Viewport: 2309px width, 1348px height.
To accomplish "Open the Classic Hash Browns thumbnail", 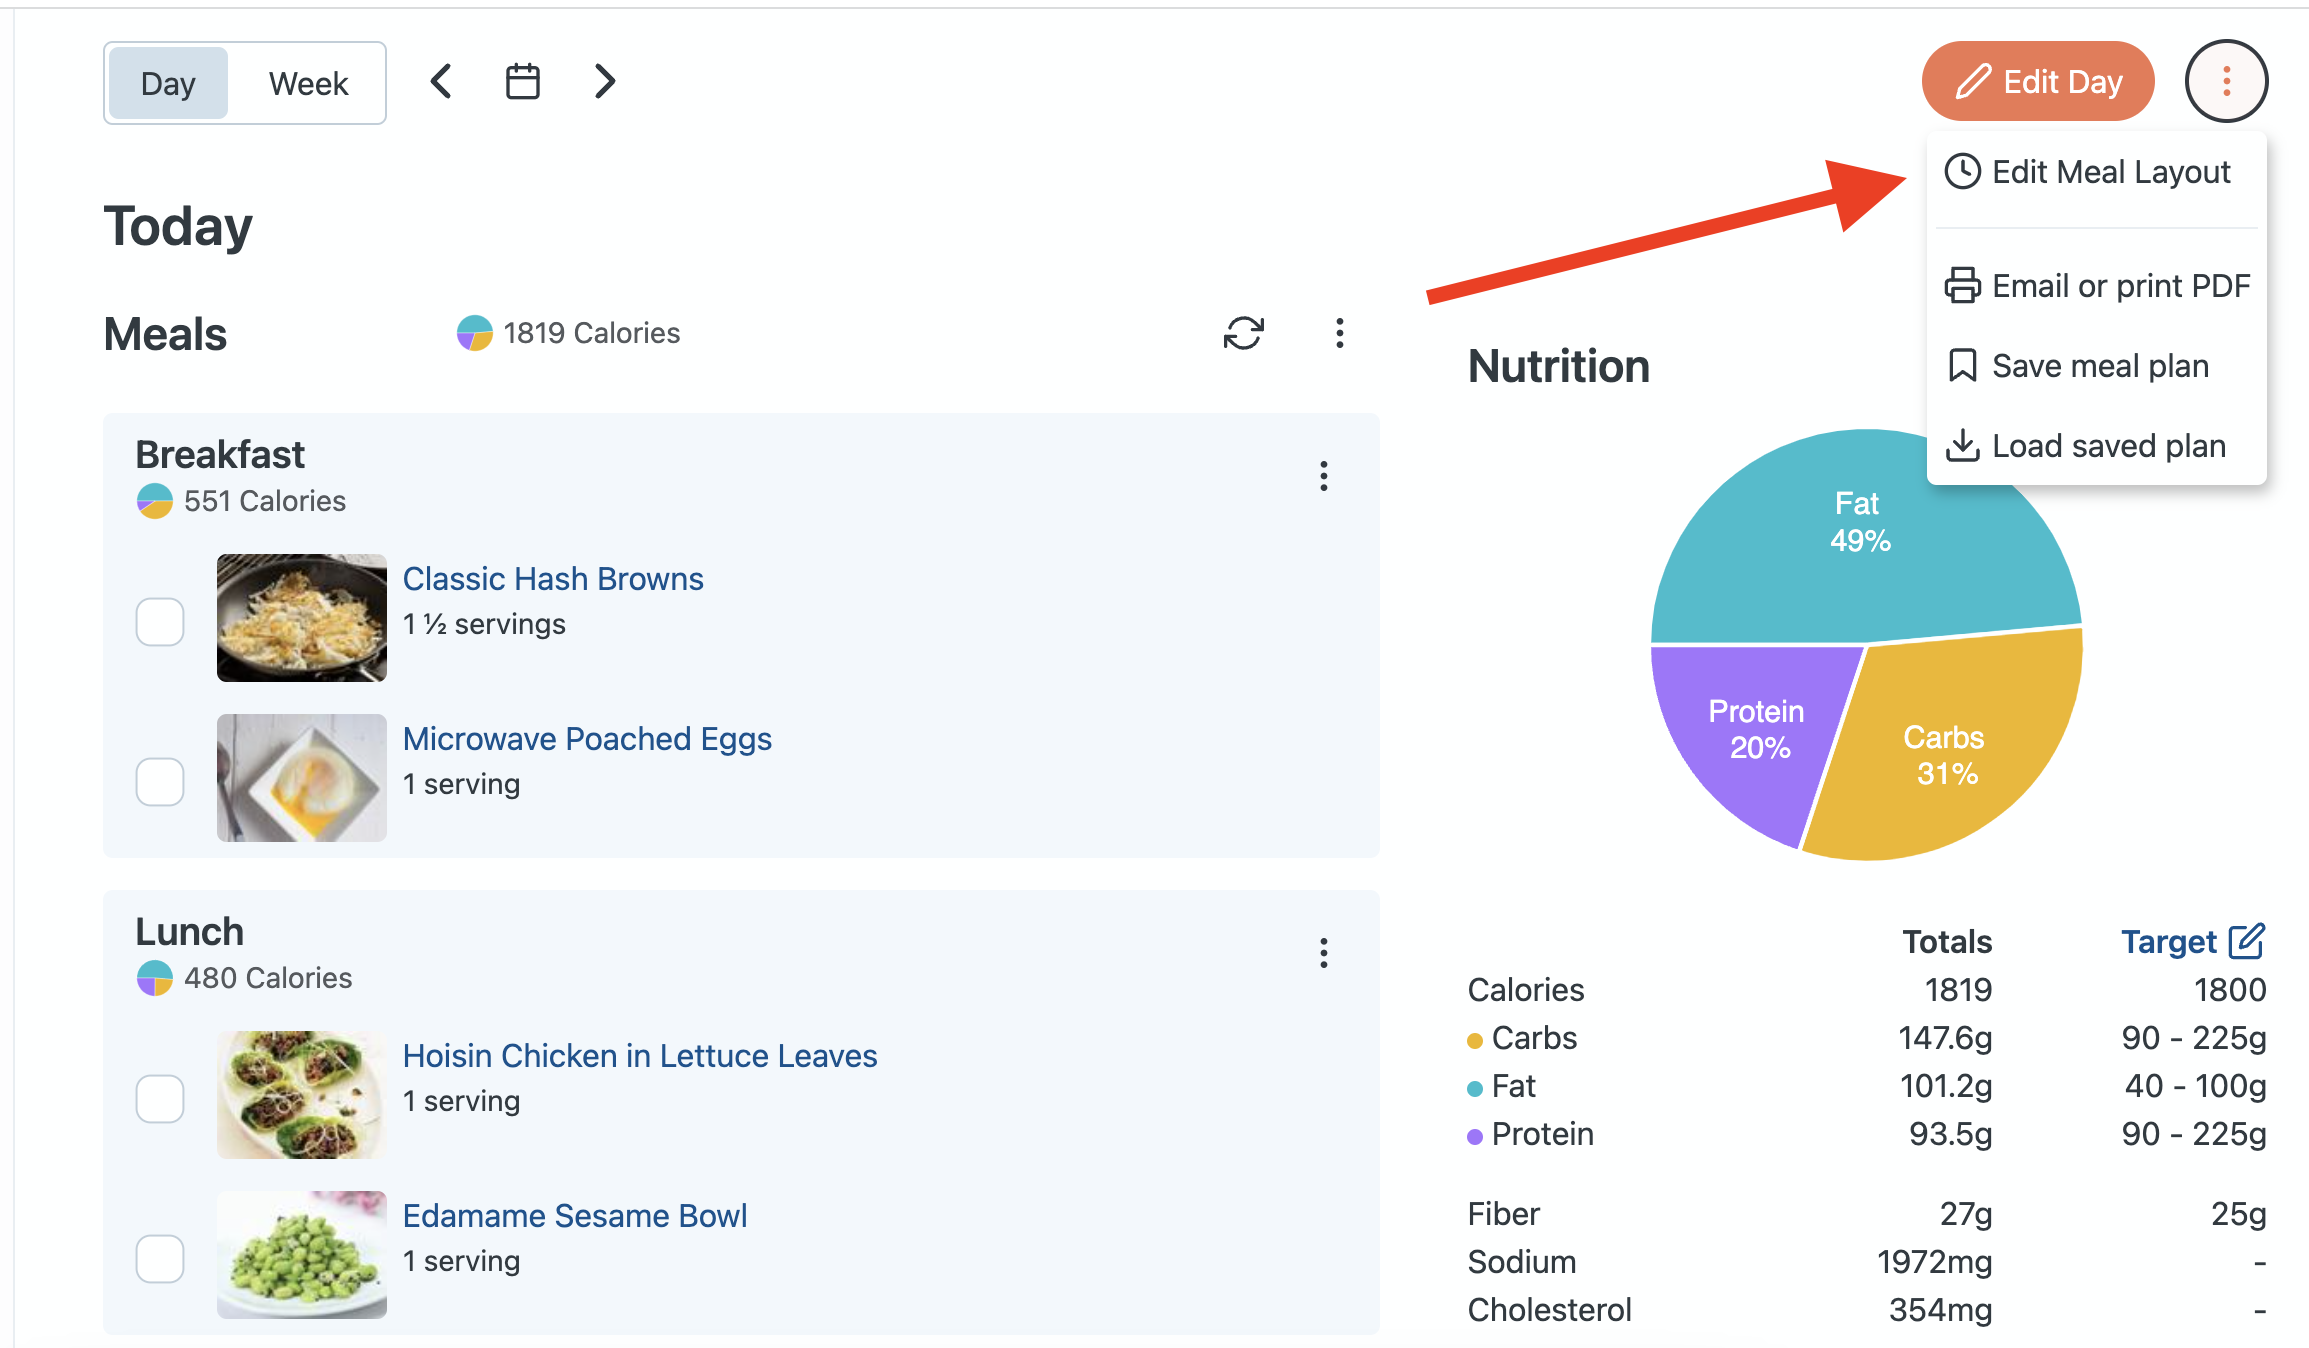I will tap(301, 618).
